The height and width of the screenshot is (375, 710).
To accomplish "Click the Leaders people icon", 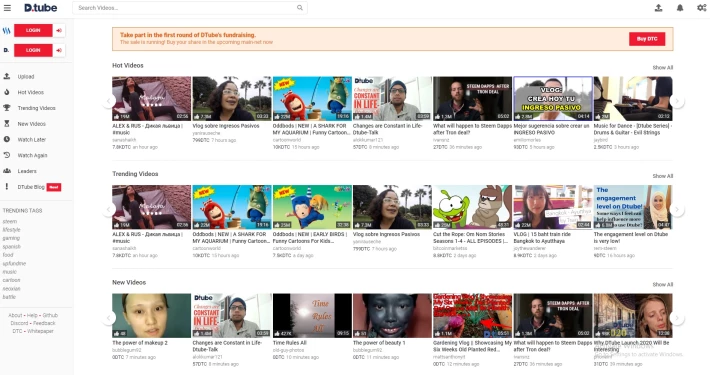I will [7, 171].
